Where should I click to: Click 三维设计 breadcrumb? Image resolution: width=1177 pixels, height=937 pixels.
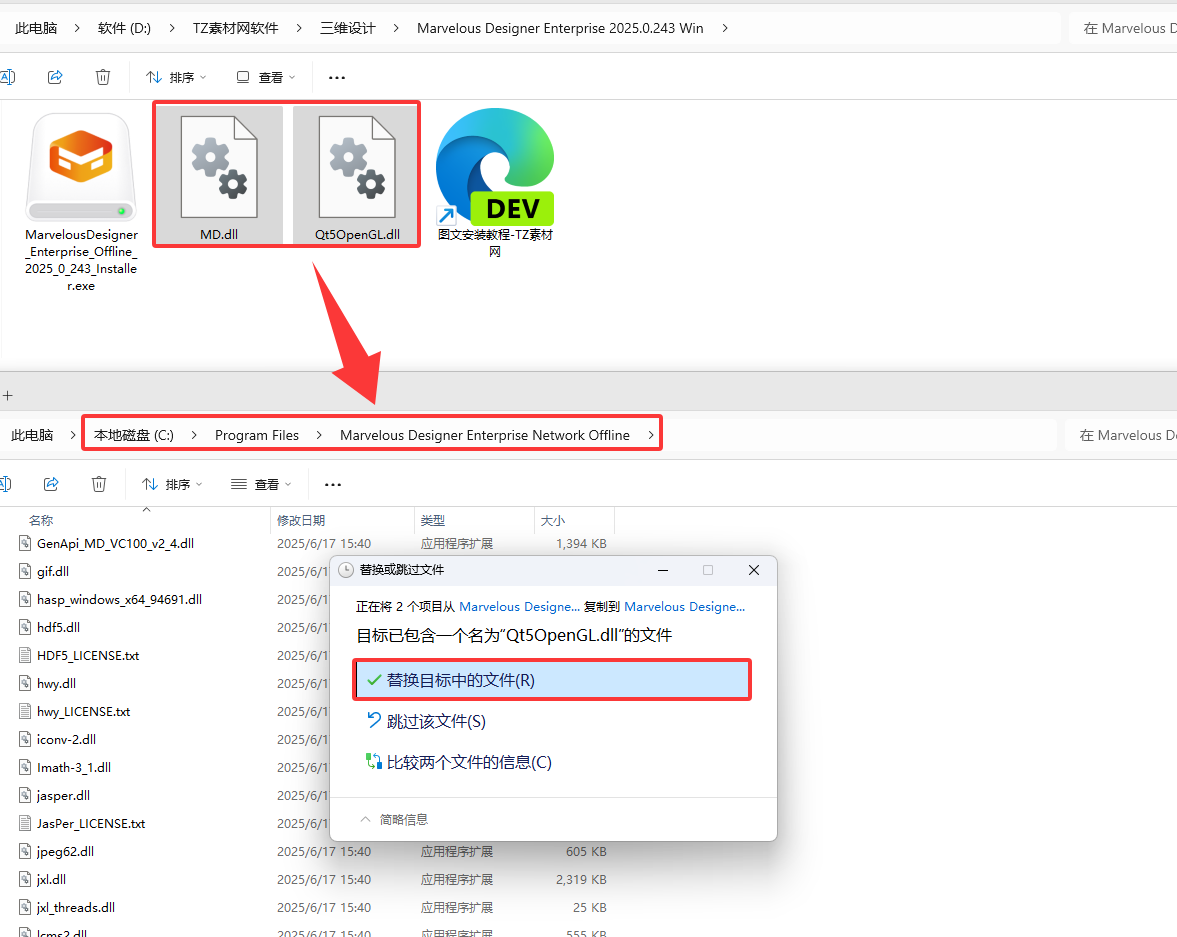[348, 29]
